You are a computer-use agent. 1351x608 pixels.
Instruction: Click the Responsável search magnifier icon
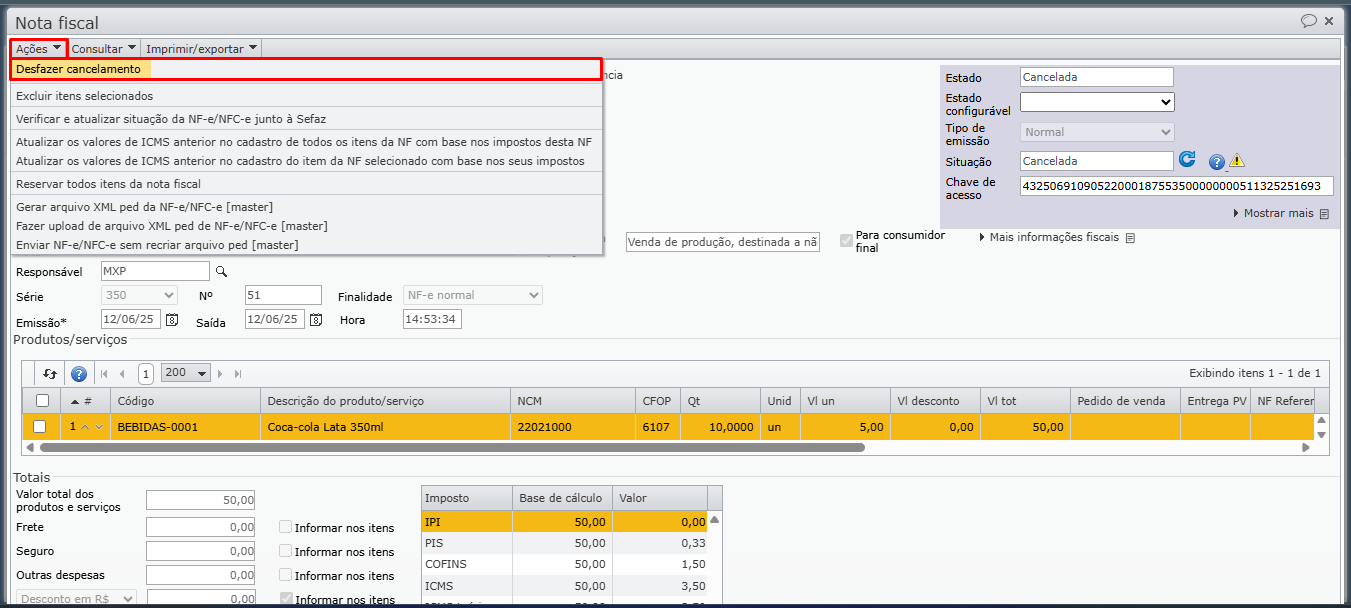(x=222, y=271)
